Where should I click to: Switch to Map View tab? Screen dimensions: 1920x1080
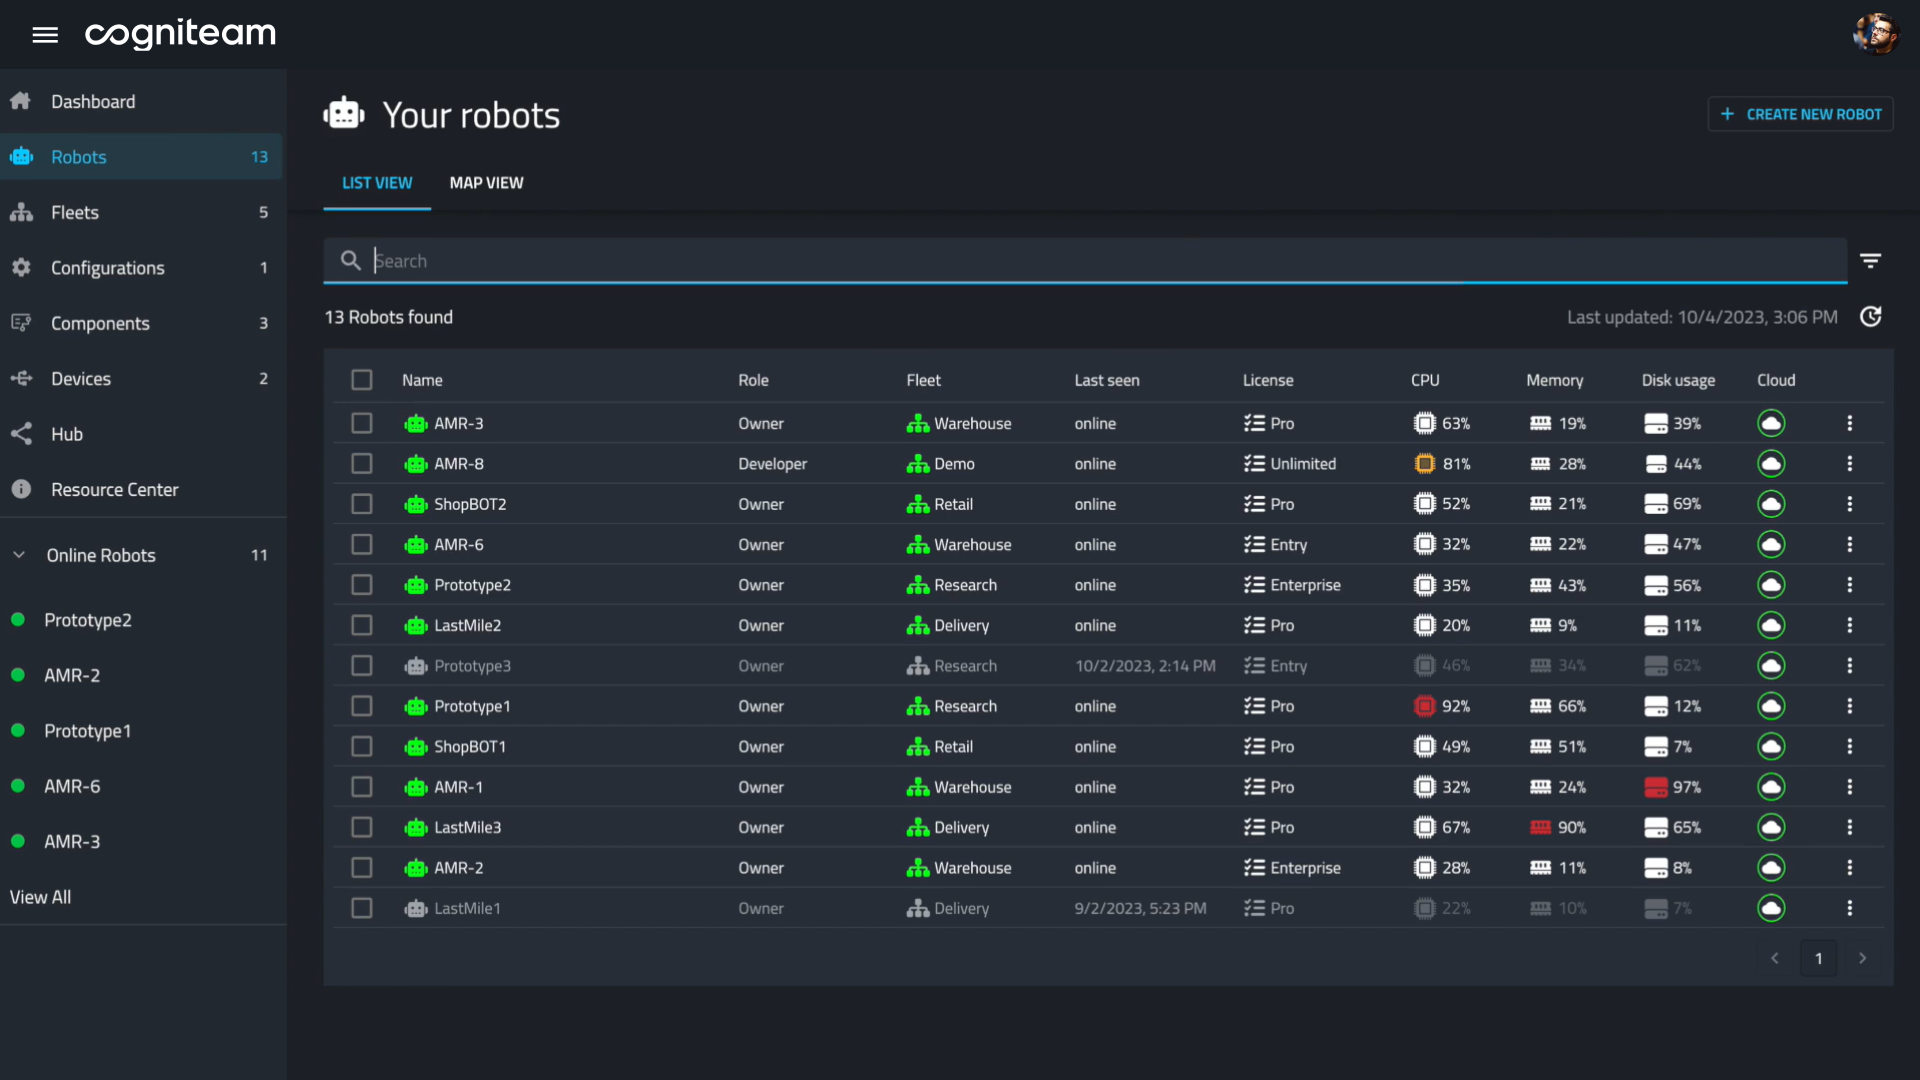[486, 183]
